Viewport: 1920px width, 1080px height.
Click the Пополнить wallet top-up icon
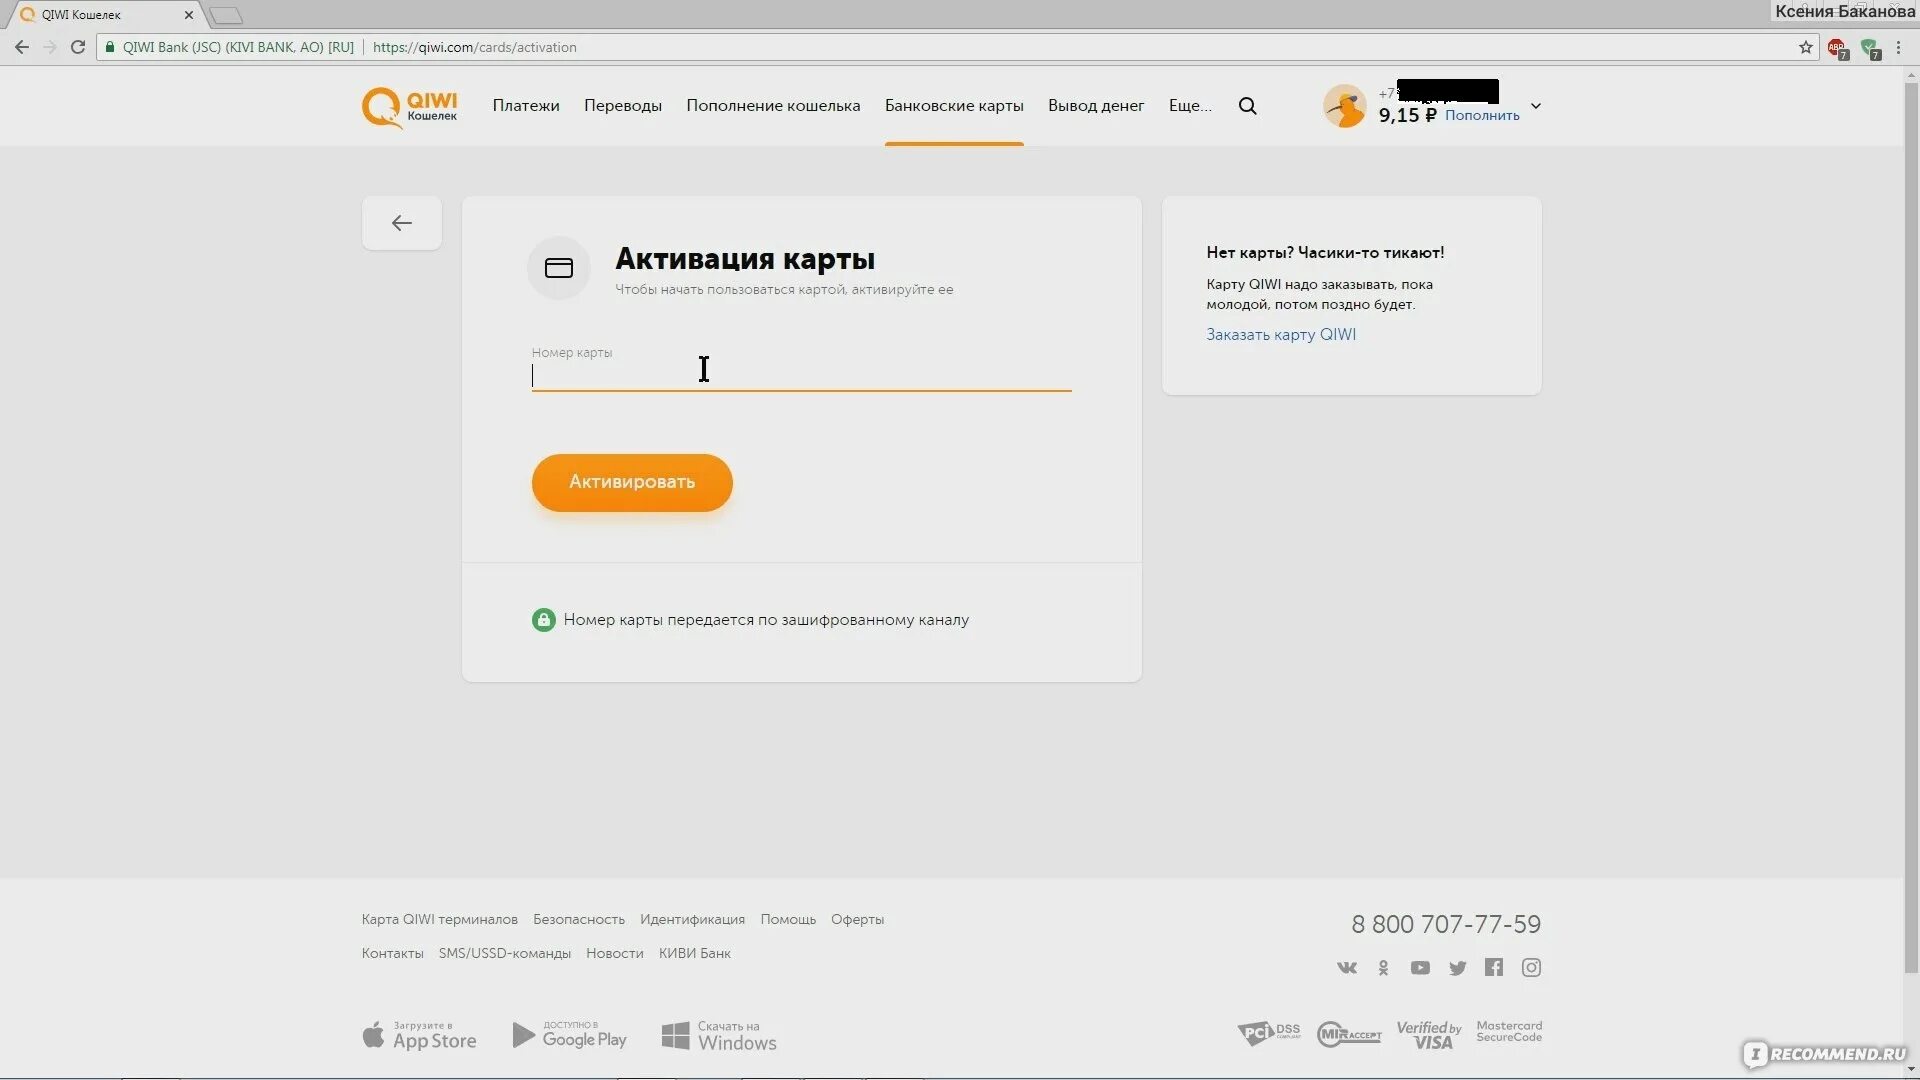1480,115
